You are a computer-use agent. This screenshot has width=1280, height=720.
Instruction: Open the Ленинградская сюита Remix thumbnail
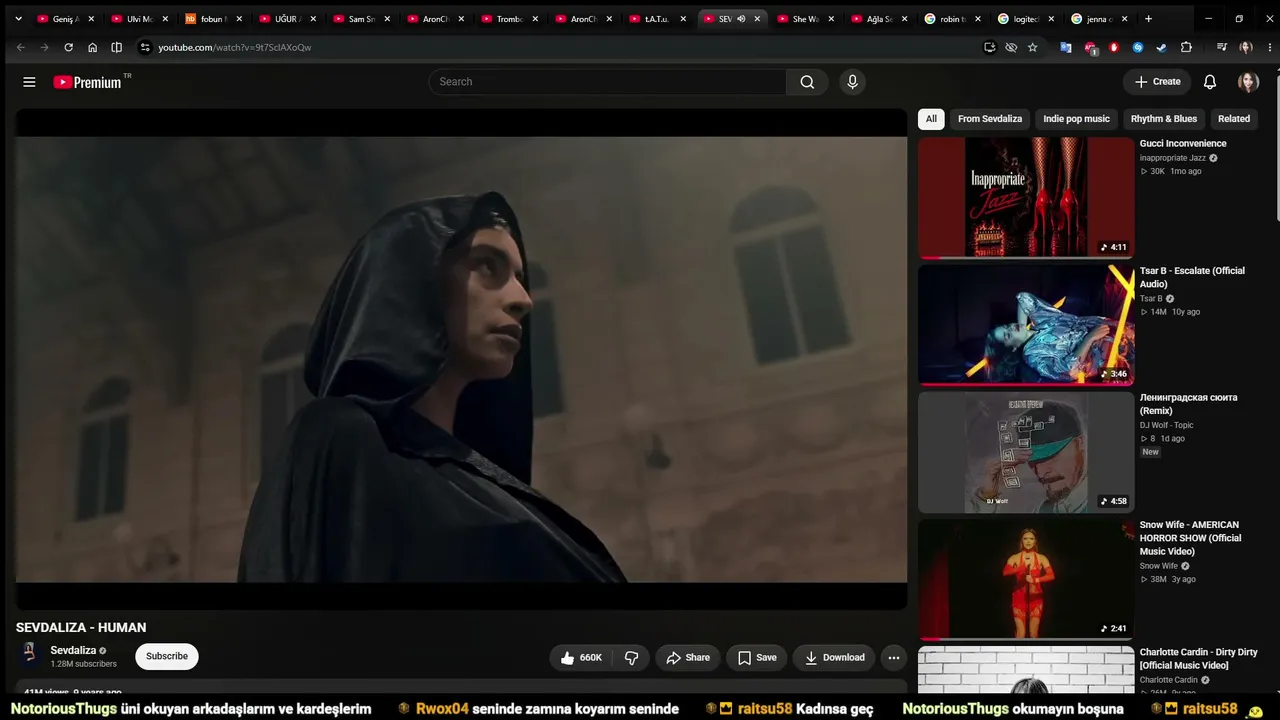tap(1026, 452)
